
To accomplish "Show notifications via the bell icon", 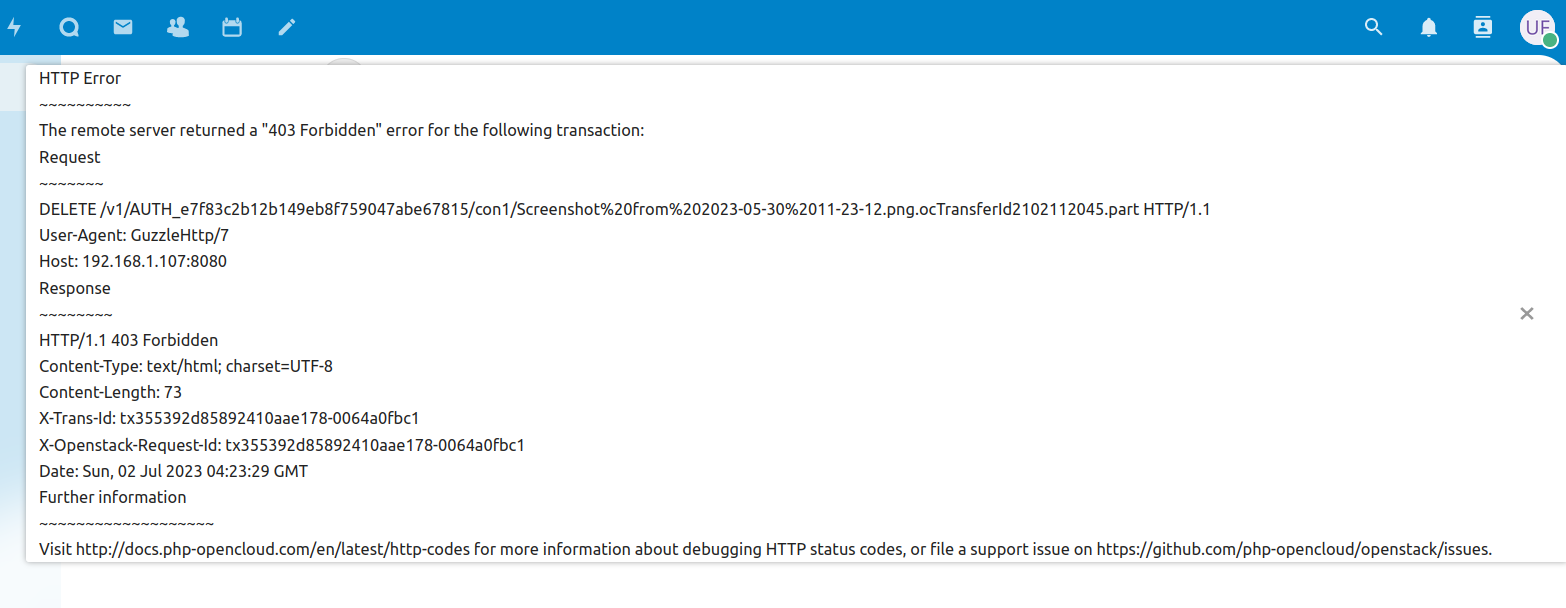I will tap(1429, 28).
